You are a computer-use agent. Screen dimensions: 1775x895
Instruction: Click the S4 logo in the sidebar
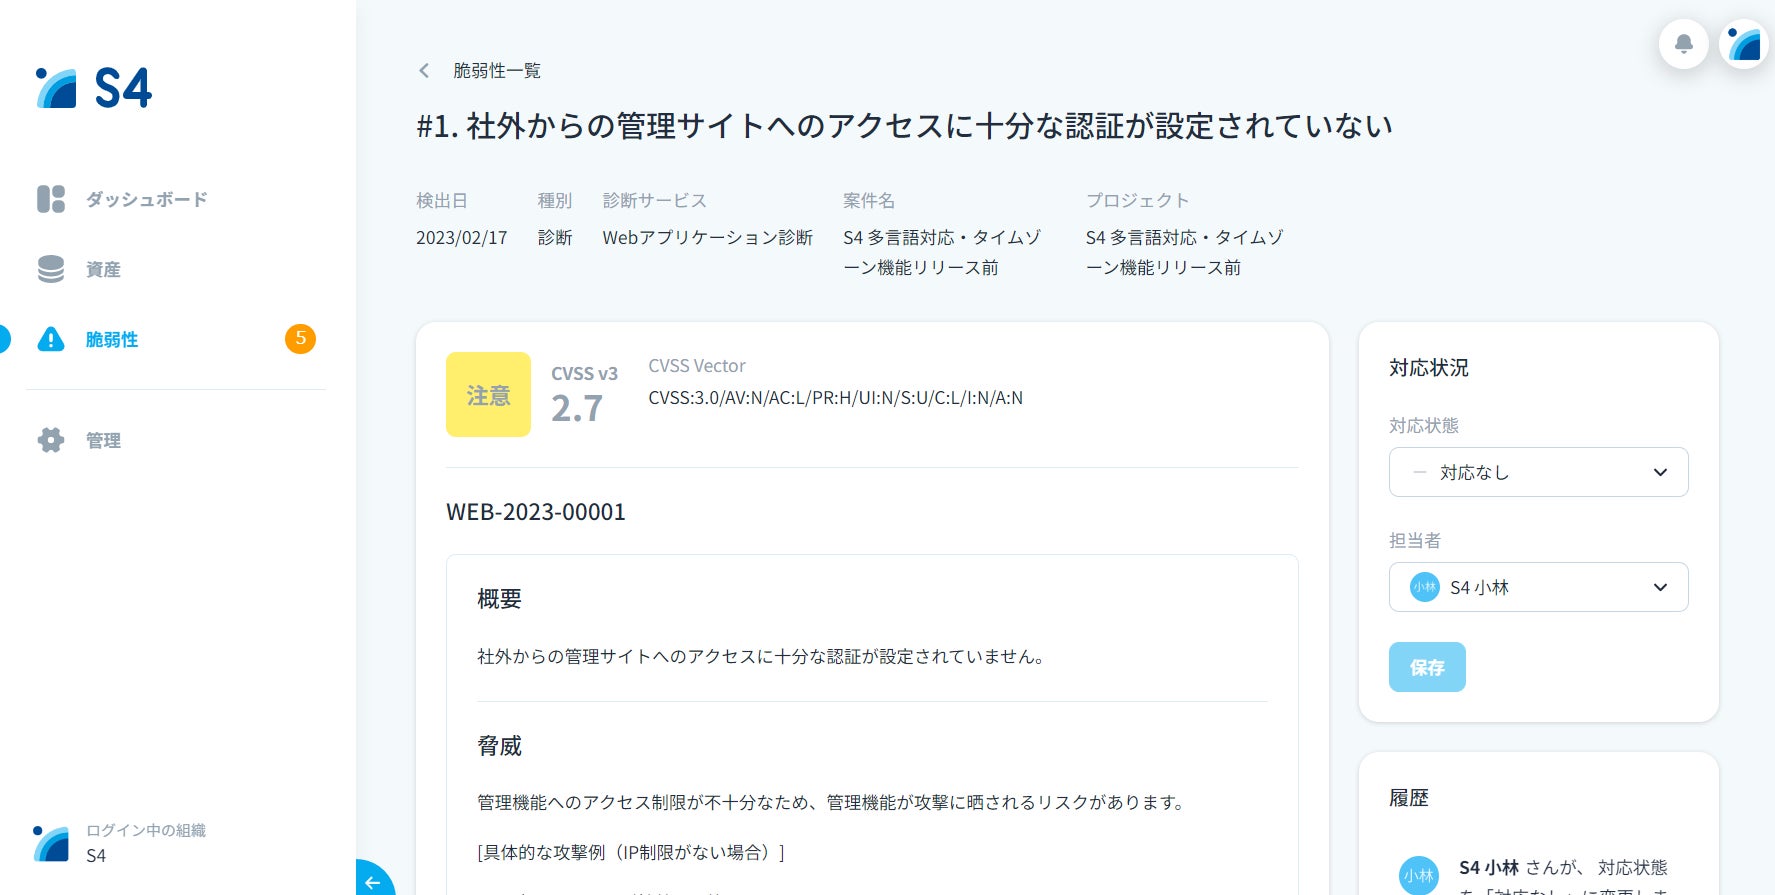click(94, 88)
